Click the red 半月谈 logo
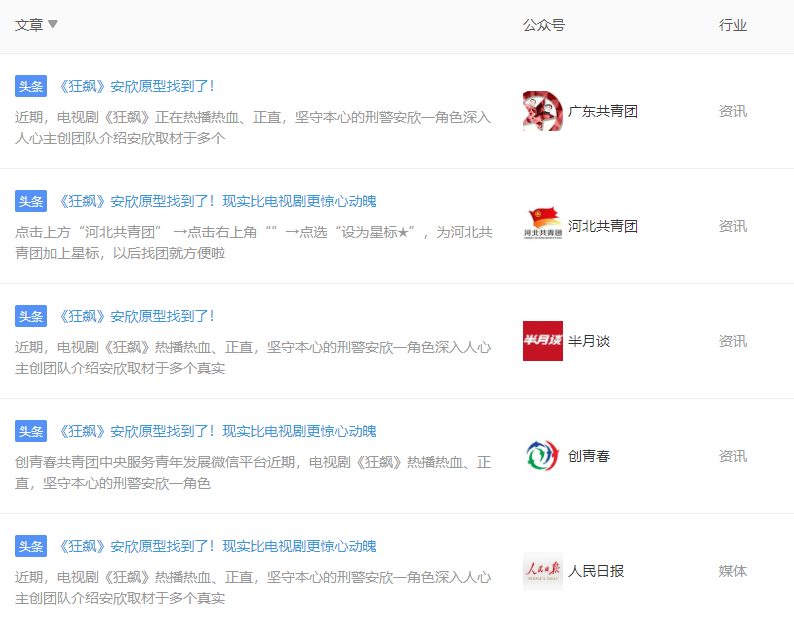 coord(542,341)
